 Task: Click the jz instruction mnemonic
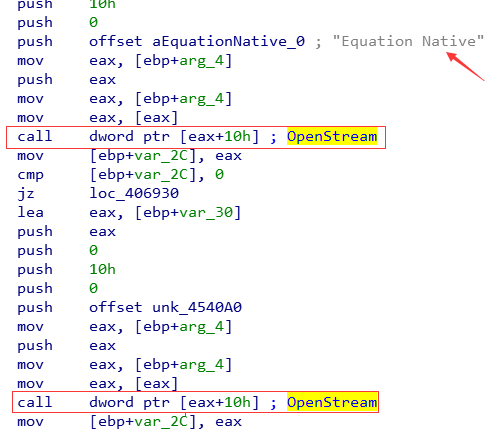26,194
